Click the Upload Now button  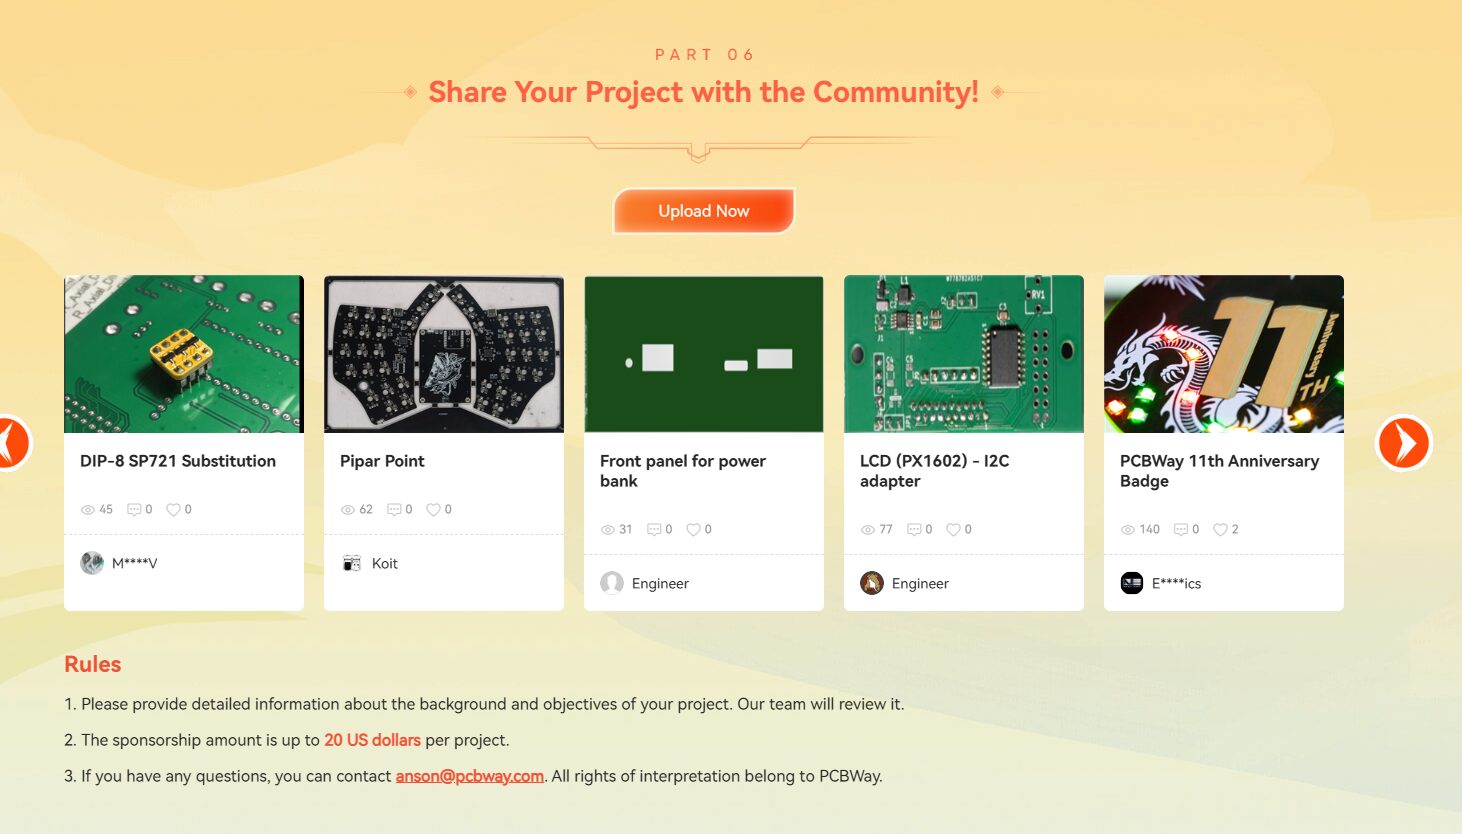pyautogui.click(x=704, y=211)
